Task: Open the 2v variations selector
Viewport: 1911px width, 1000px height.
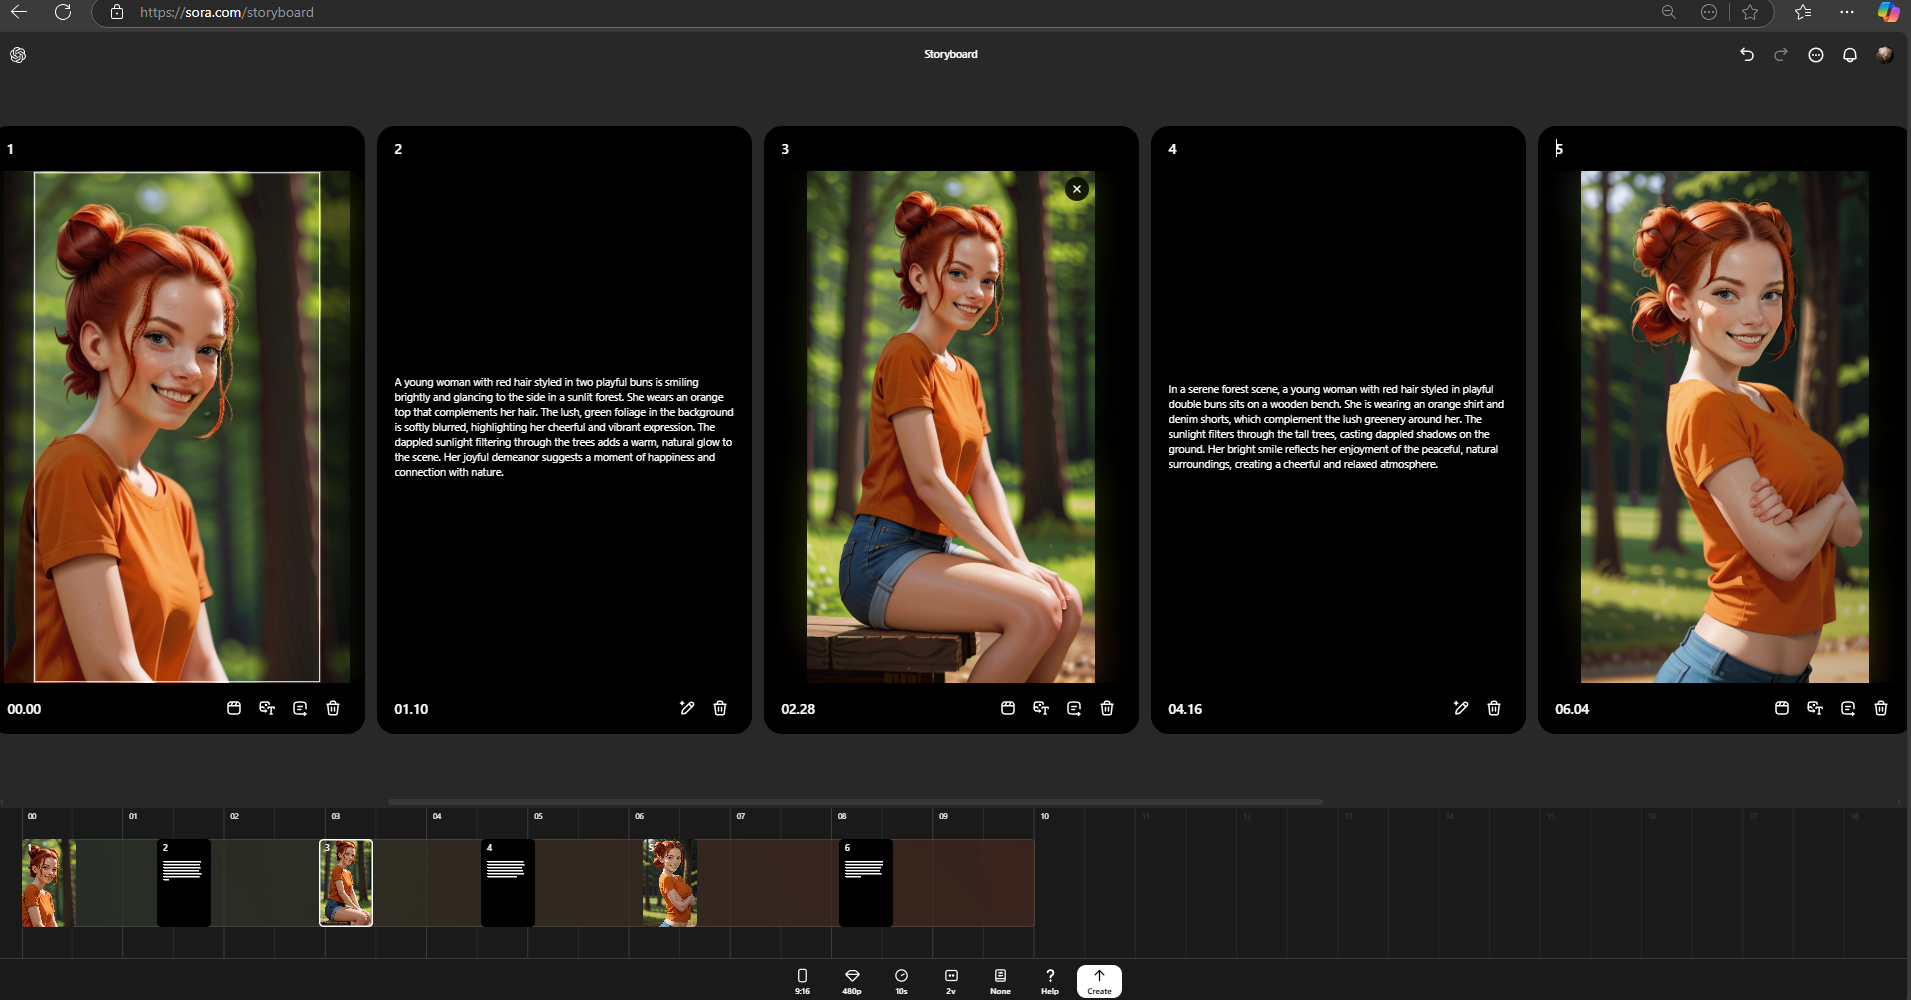Action: [951, 981]
